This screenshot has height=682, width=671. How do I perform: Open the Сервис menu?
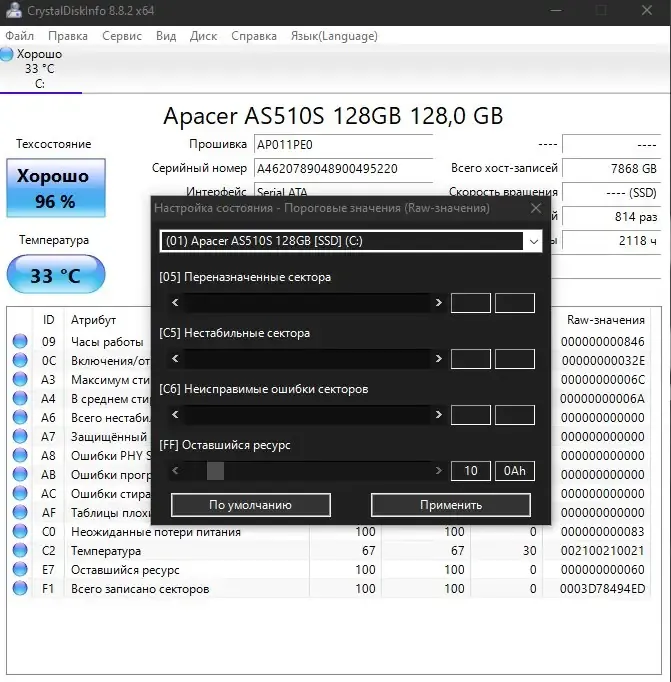click(122, 36)
